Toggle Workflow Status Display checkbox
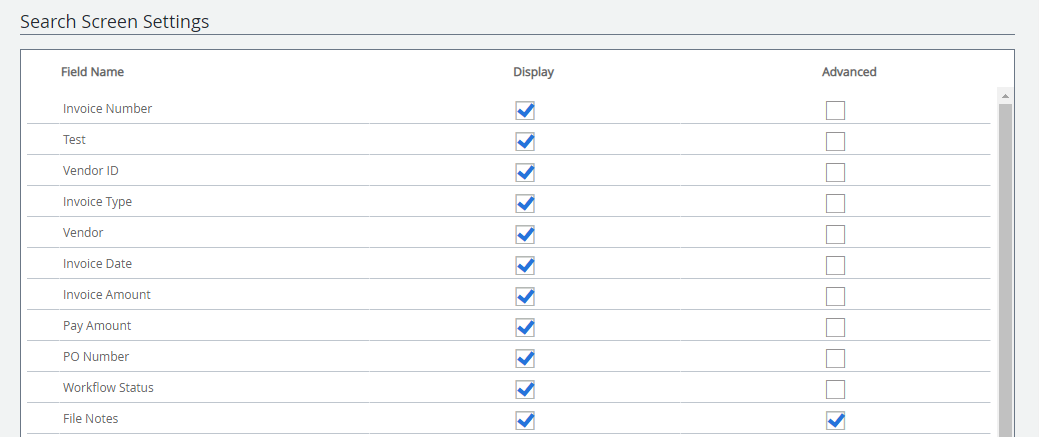The image size is (1039, 437). point(525,389)
